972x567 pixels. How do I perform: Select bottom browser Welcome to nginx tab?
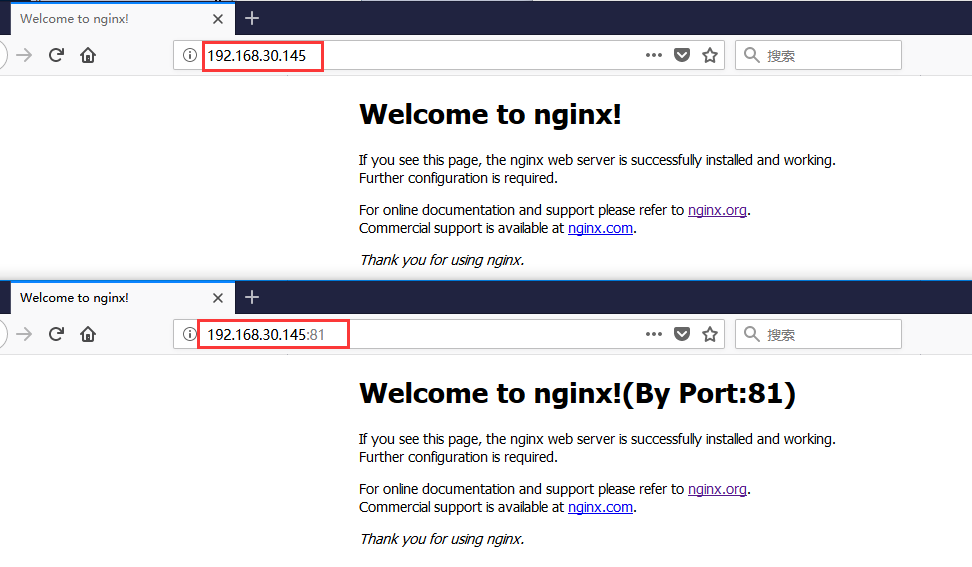tap(122, 297)
